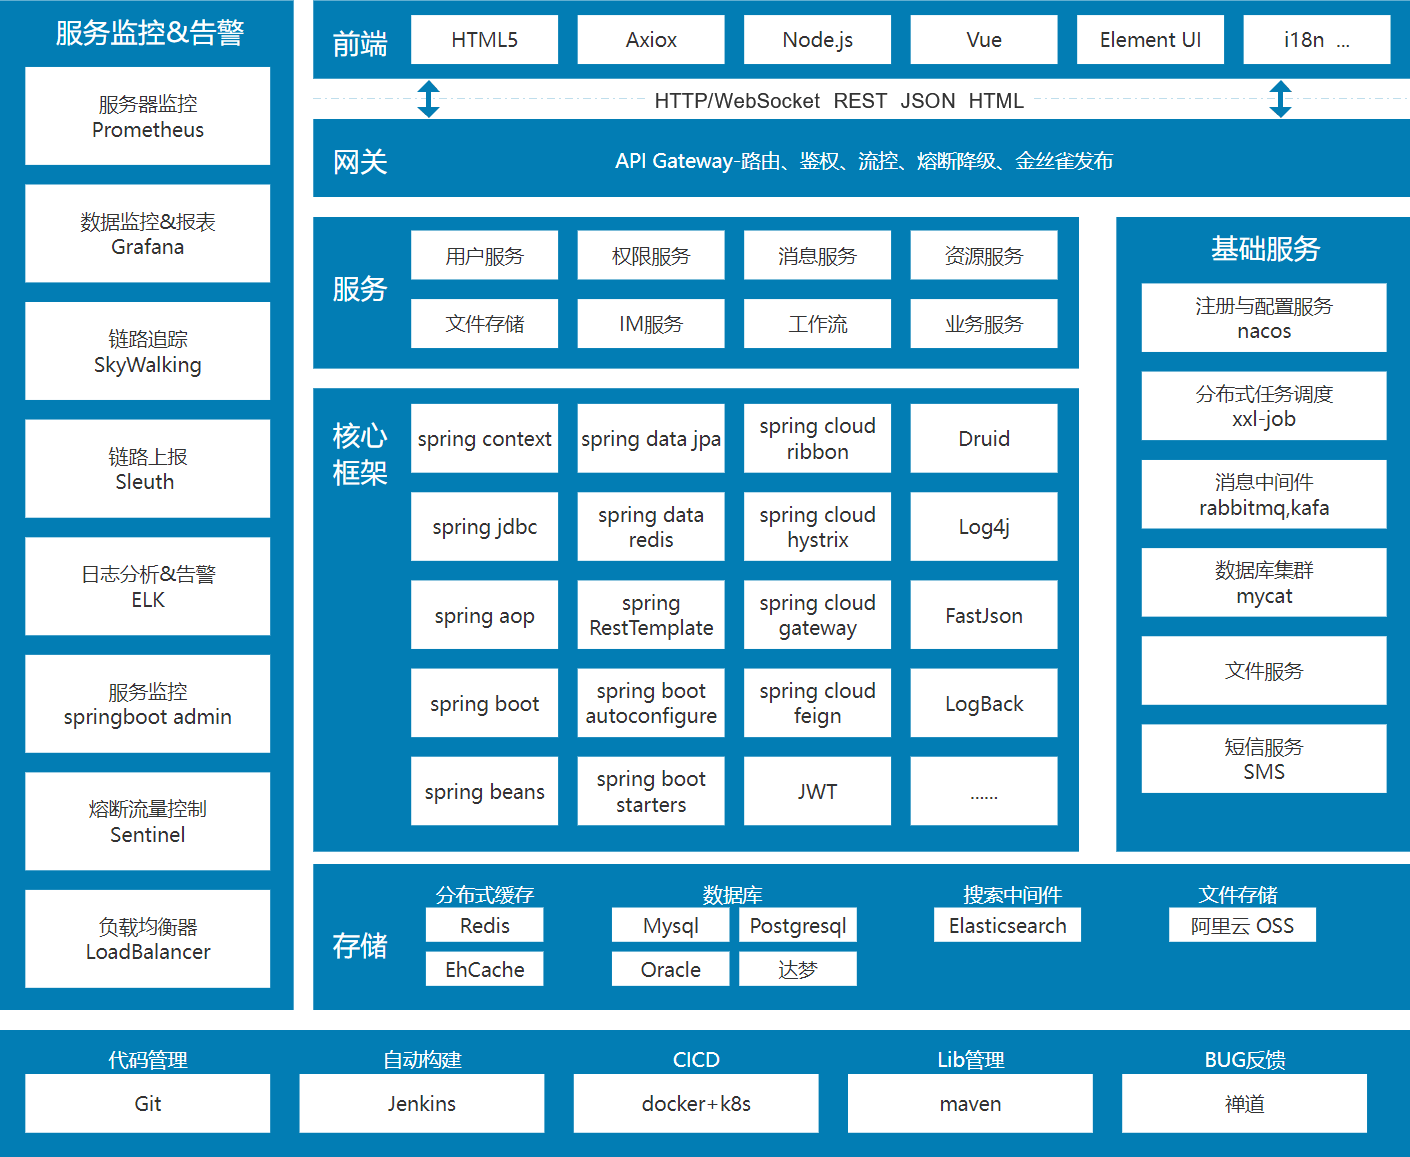Select the Grafana data monitoring box

[x=147, y=233]
